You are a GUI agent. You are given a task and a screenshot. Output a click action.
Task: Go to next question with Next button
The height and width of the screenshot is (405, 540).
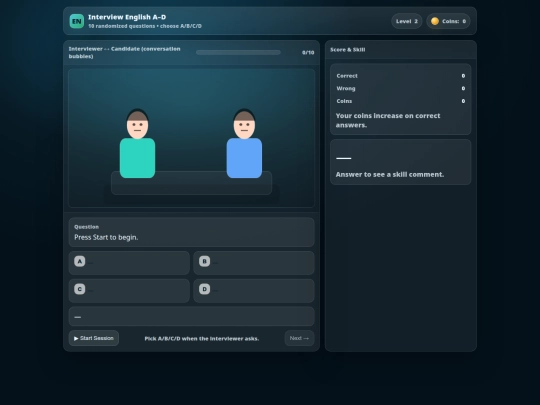[299, 338]
